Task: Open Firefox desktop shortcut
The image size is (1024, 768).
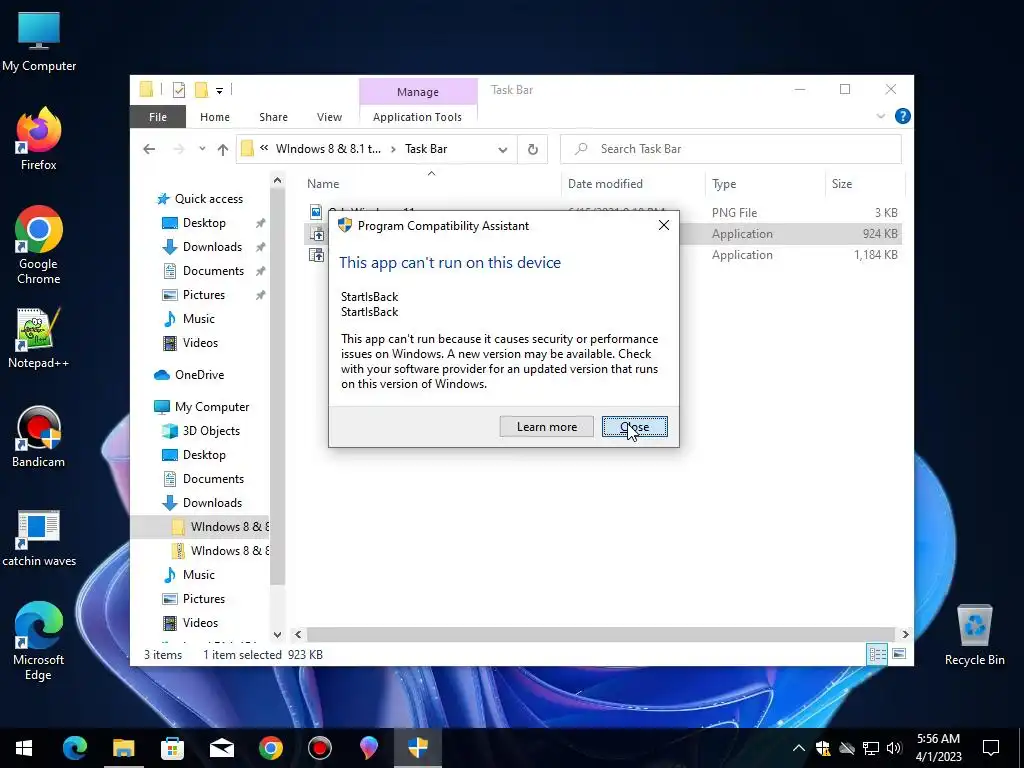Action: [x=39, y=140]
